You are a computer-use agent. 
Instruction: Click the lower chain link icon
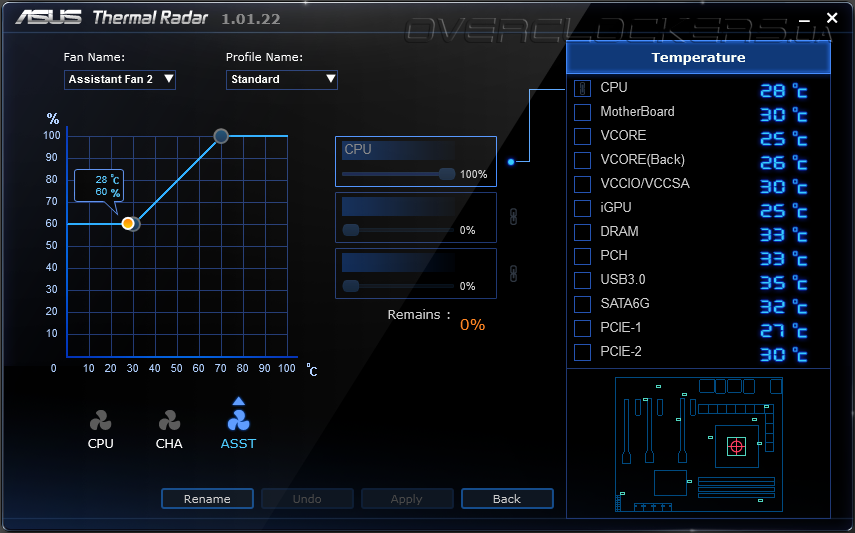tap(513, 273)
